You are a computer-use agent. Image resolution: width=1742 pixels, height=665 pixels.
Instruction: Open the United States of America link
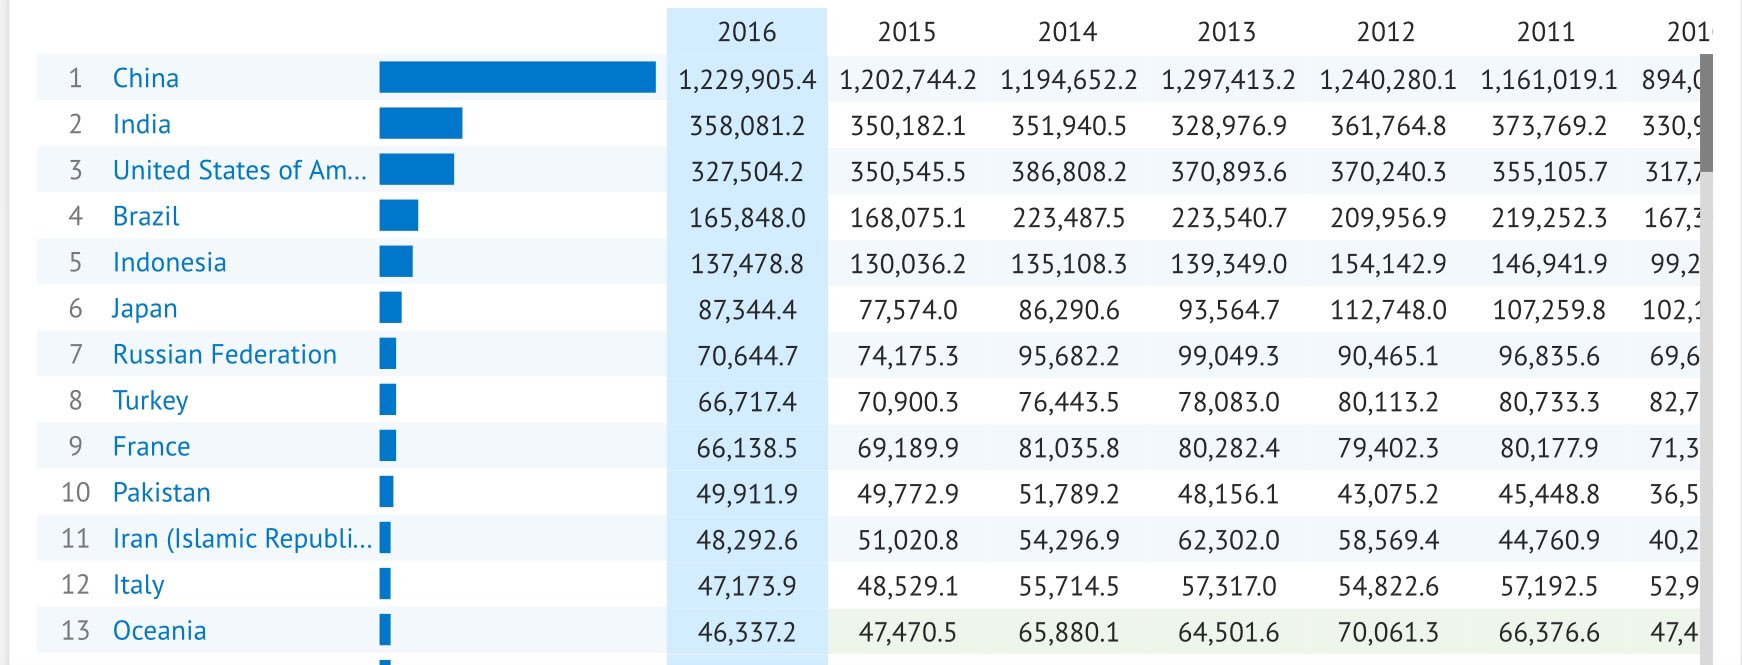coord(240,170)
